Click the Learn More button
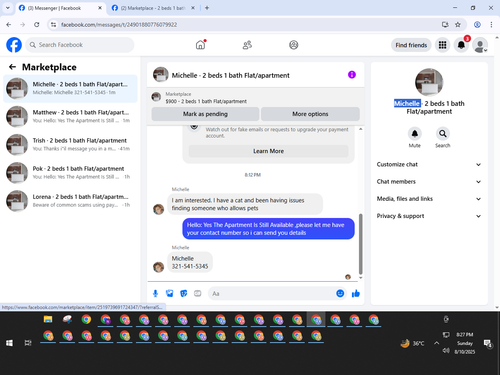 268,151
